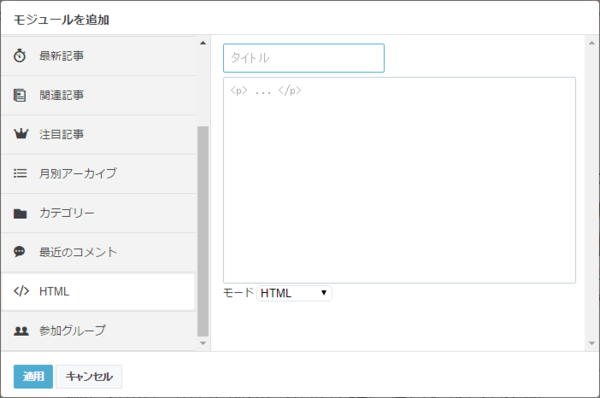600x398 pixels.
Task: Select the HTML module entry
Action: click(98, 292)
